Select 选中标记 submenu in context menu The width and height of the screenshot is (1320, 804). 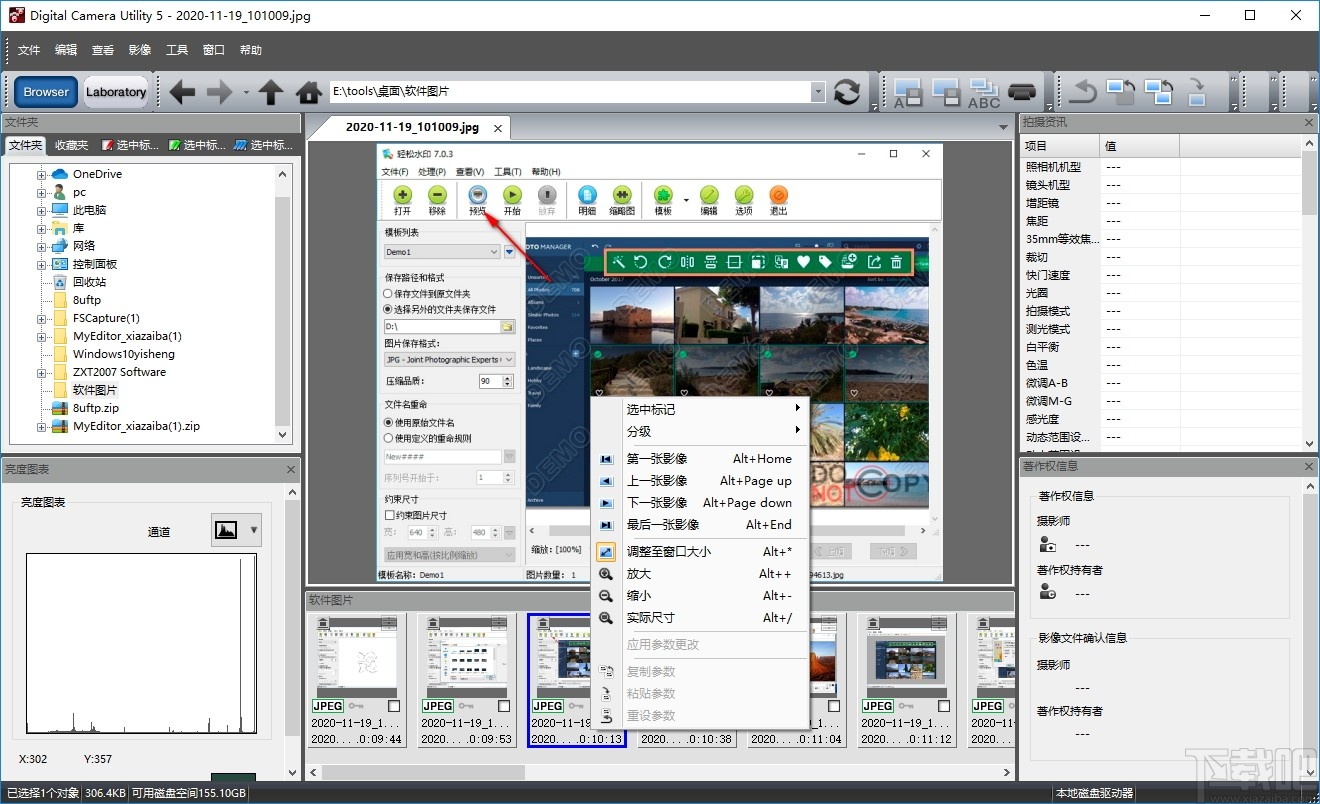pos(699,409)
